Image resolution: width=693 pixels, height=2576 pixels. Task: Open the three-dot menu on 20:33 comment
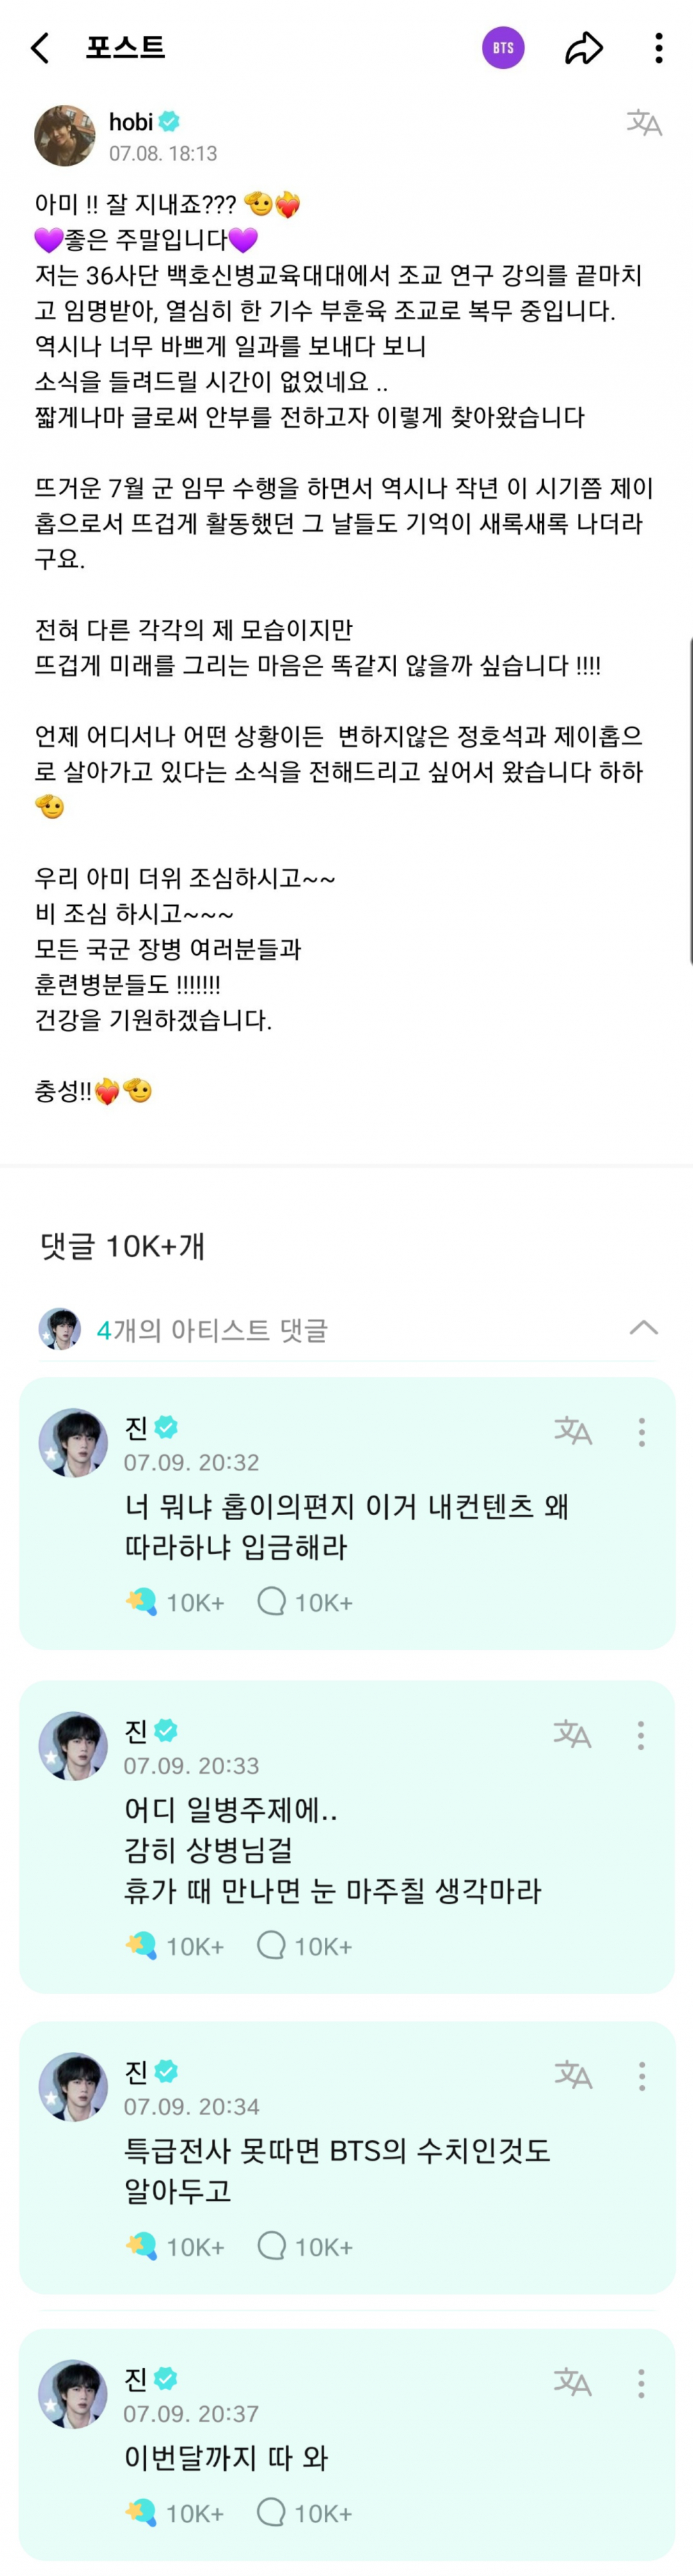642,1734
